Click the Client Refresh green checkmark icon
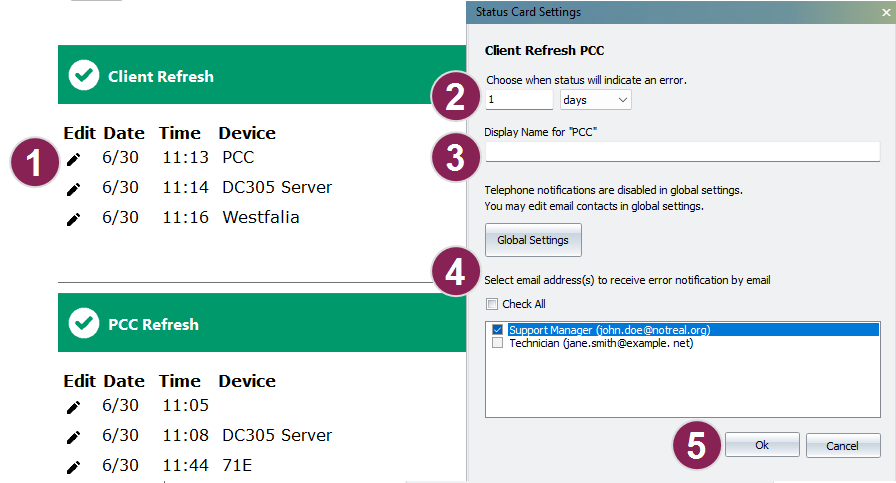 click(x=84, y=75)
